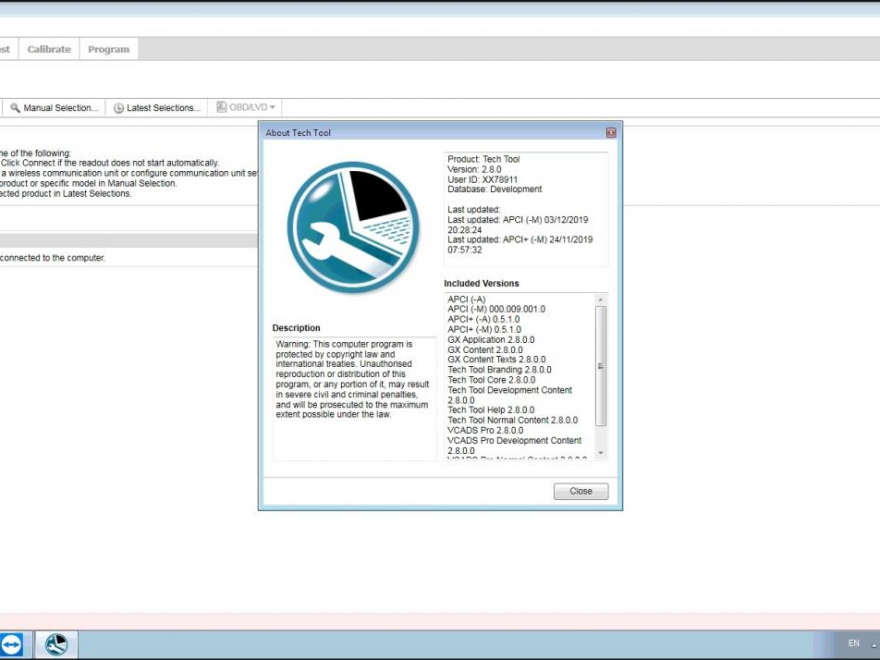Open Latest Selections from the toolbar
Image resolution: width=880 pixels, height=660 pixels.
[157, 108]
